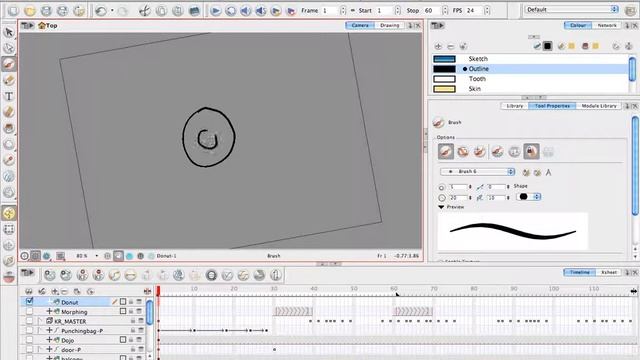Select the Tooth colour row
Viewport: 640px width, 360px height.
point(530,79)
